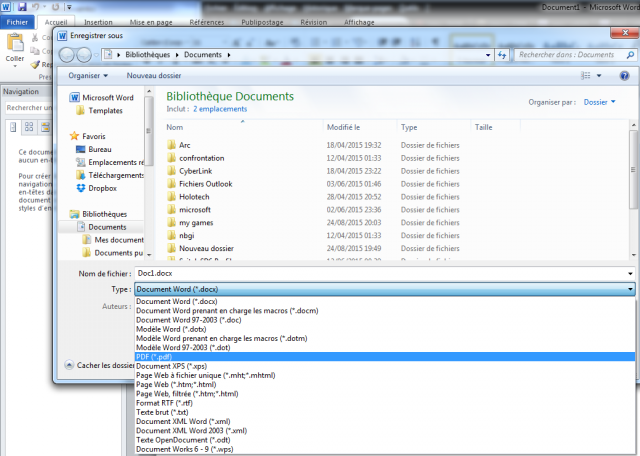Click the Nouveau dossier button
640x456 pixels.
pos(154,76)
